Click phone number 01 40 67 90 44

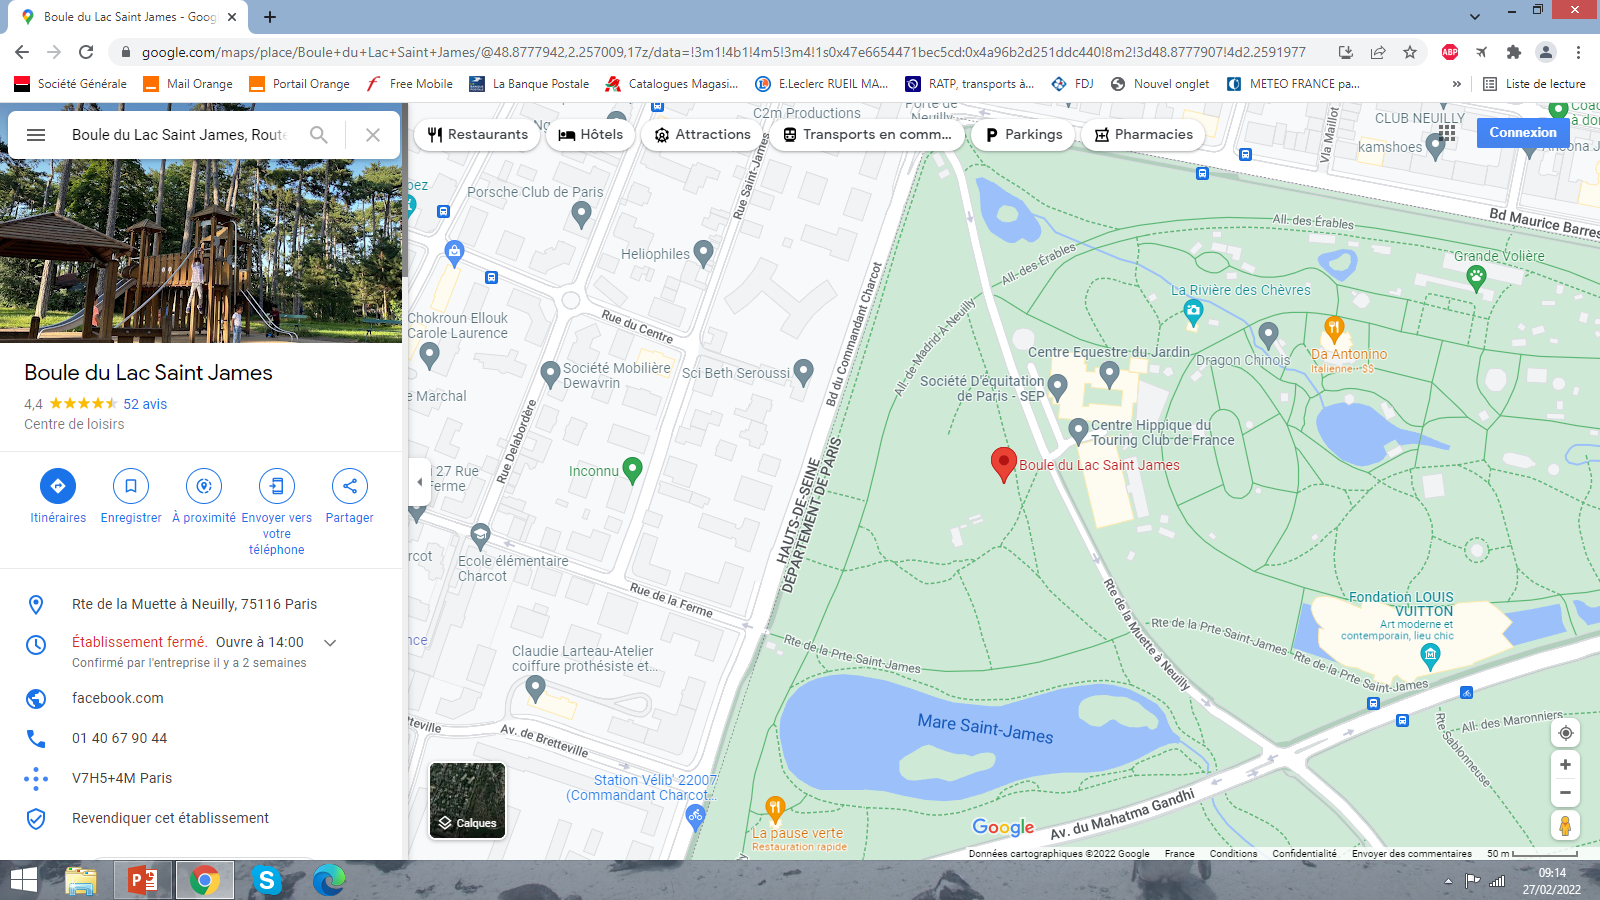[120, 738]
